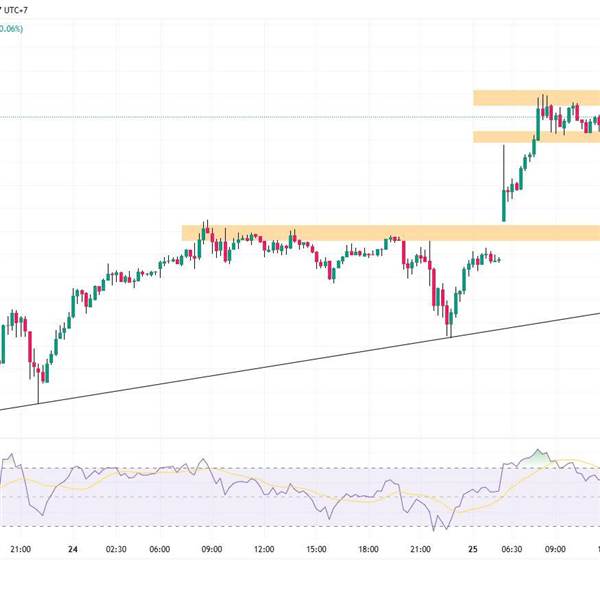
Task: Click the 12:00 time axis label
Action: click(265, 549)
